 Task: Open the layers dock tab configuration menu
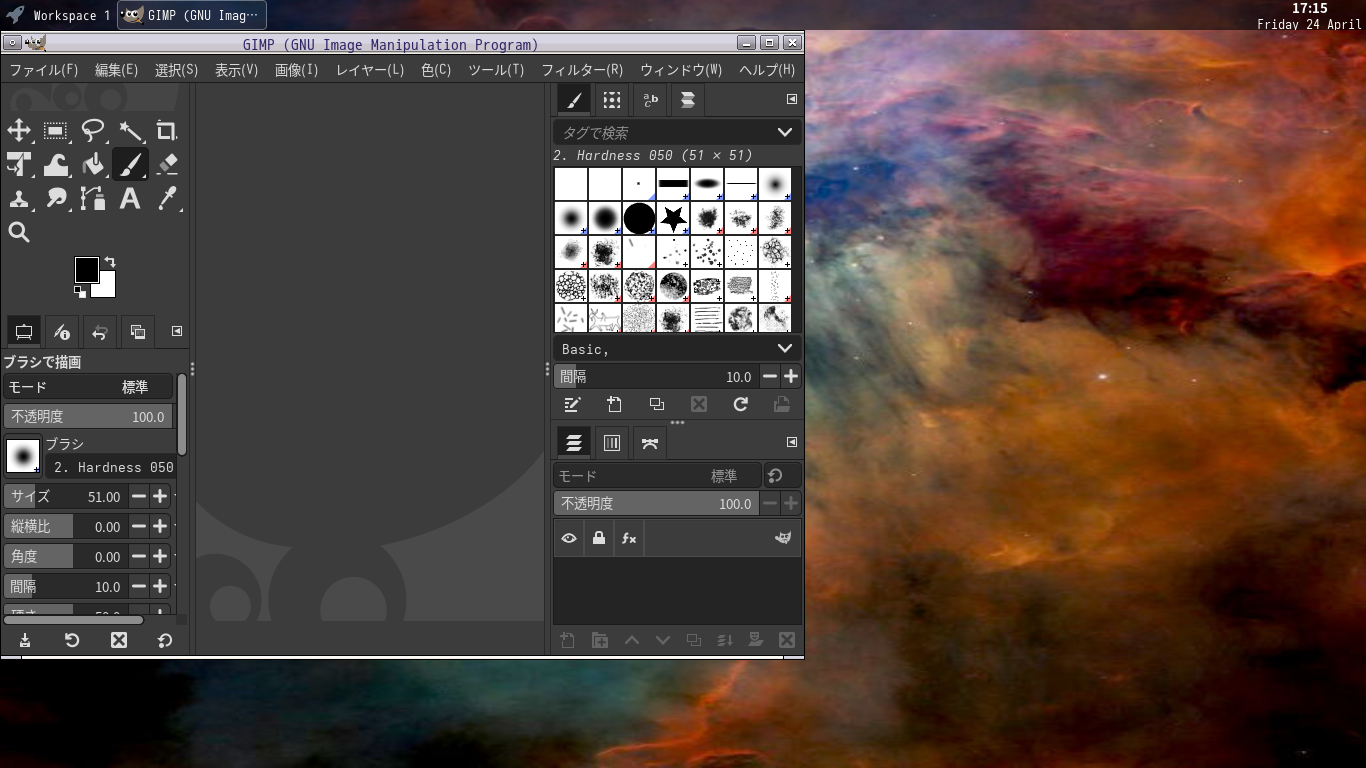tap(792, 442)
